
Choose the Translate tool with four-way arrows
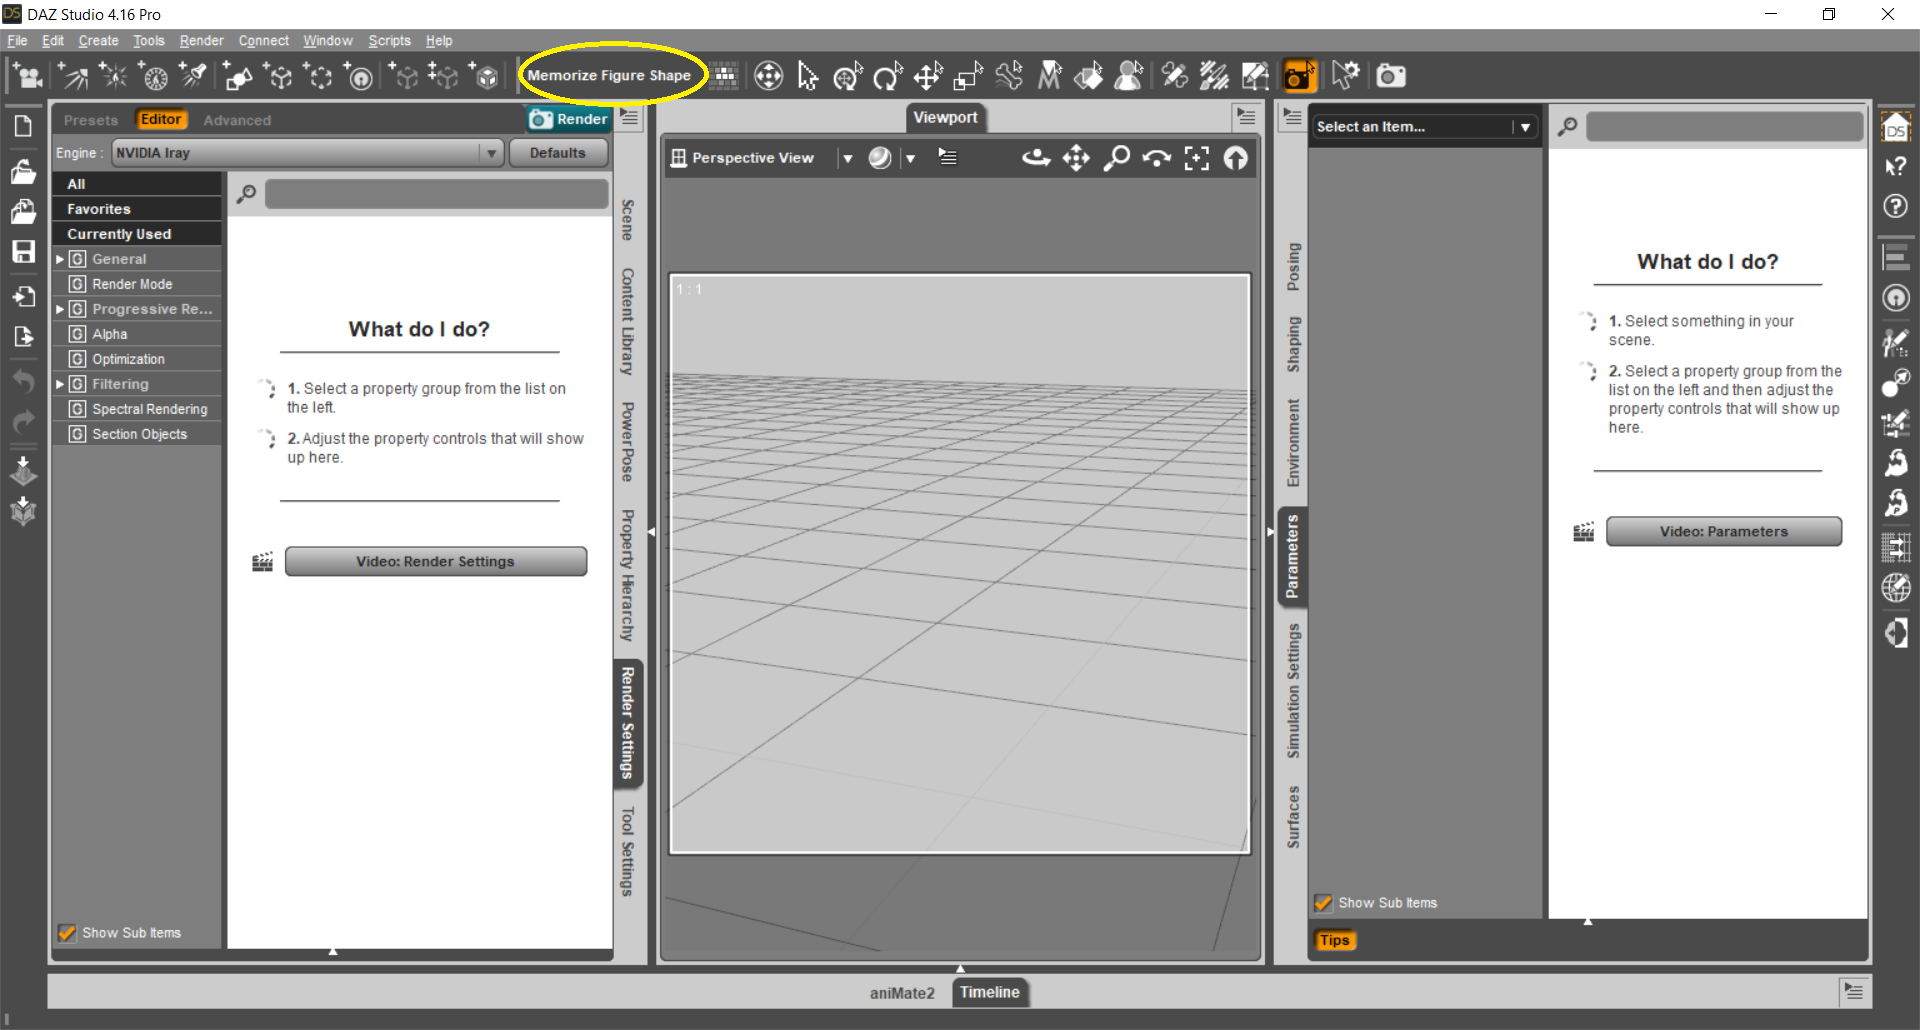928,76
